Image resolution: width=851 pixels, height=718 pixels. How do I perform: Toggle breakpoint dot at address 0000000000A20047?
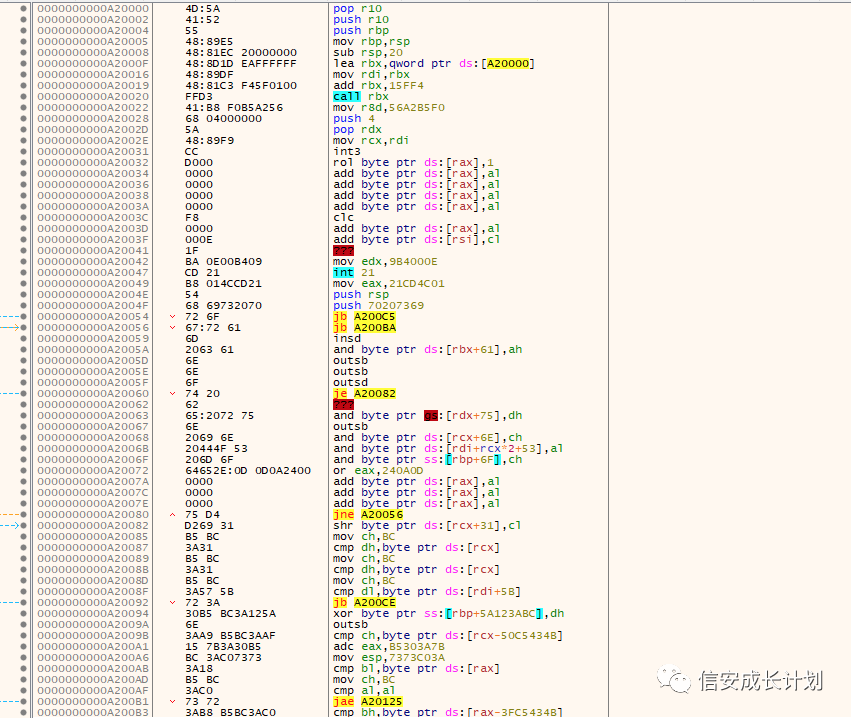click(x=23, y=272)
